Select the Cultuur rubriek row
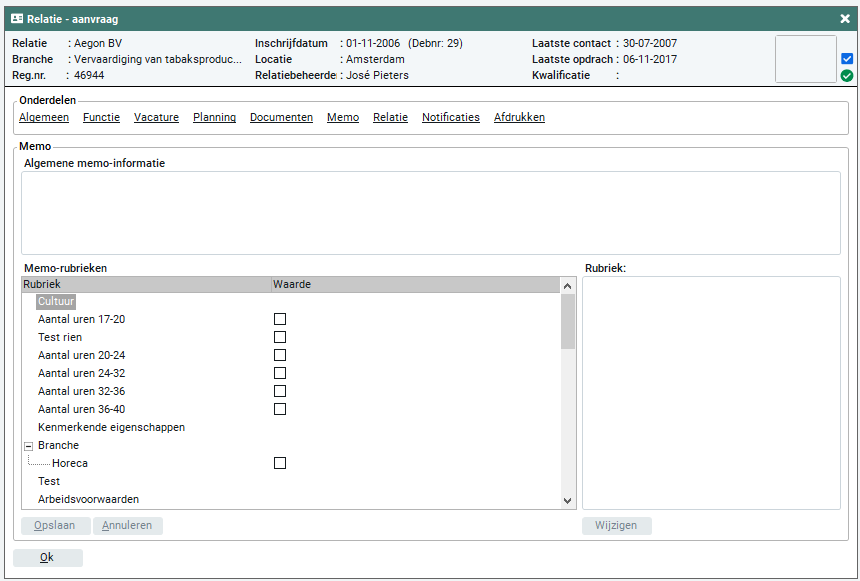Screen dimensions: 860x581 pos(56,301)
